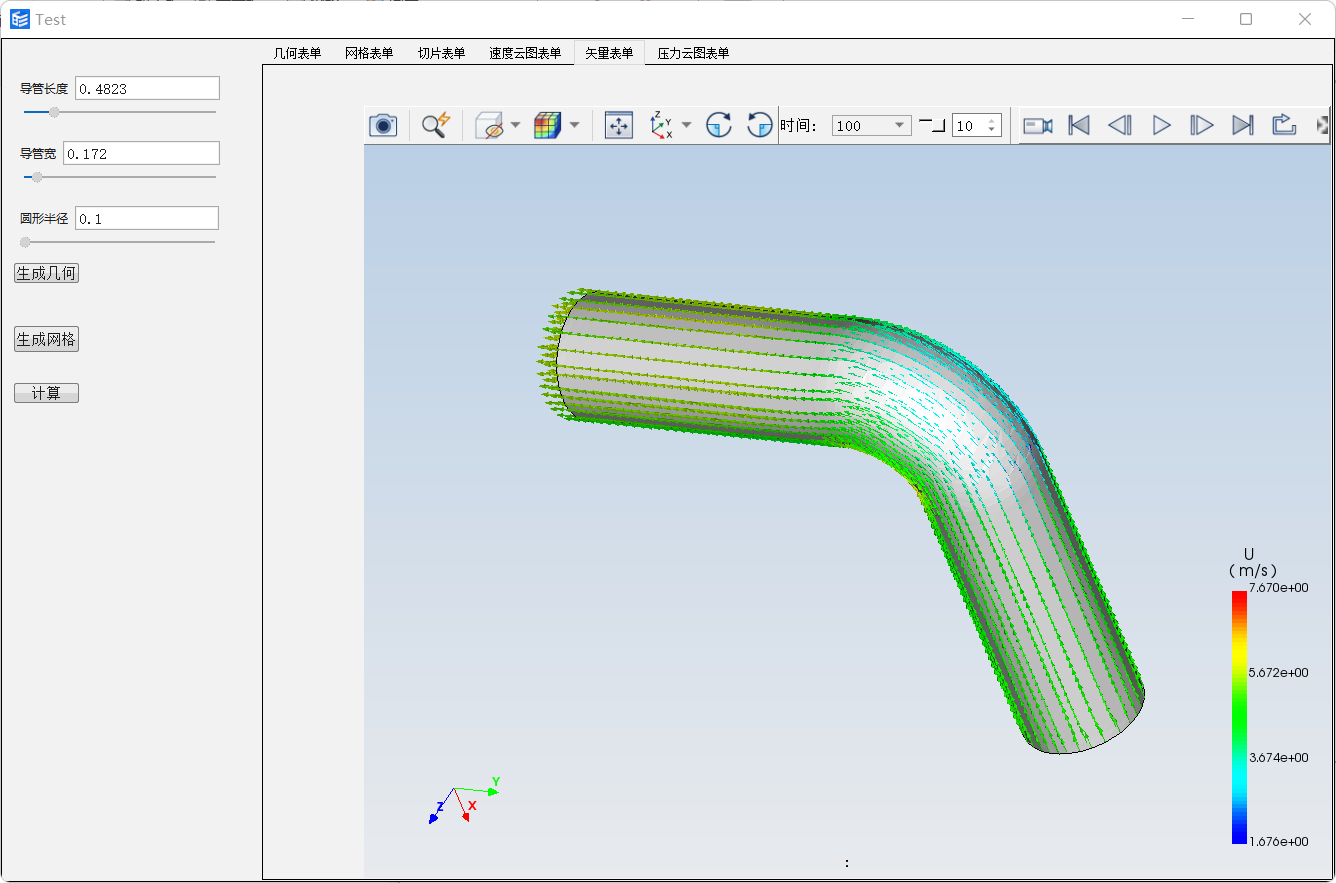
Task: Click the XYZ axis orientation icon
Action: tap(661, 125)
